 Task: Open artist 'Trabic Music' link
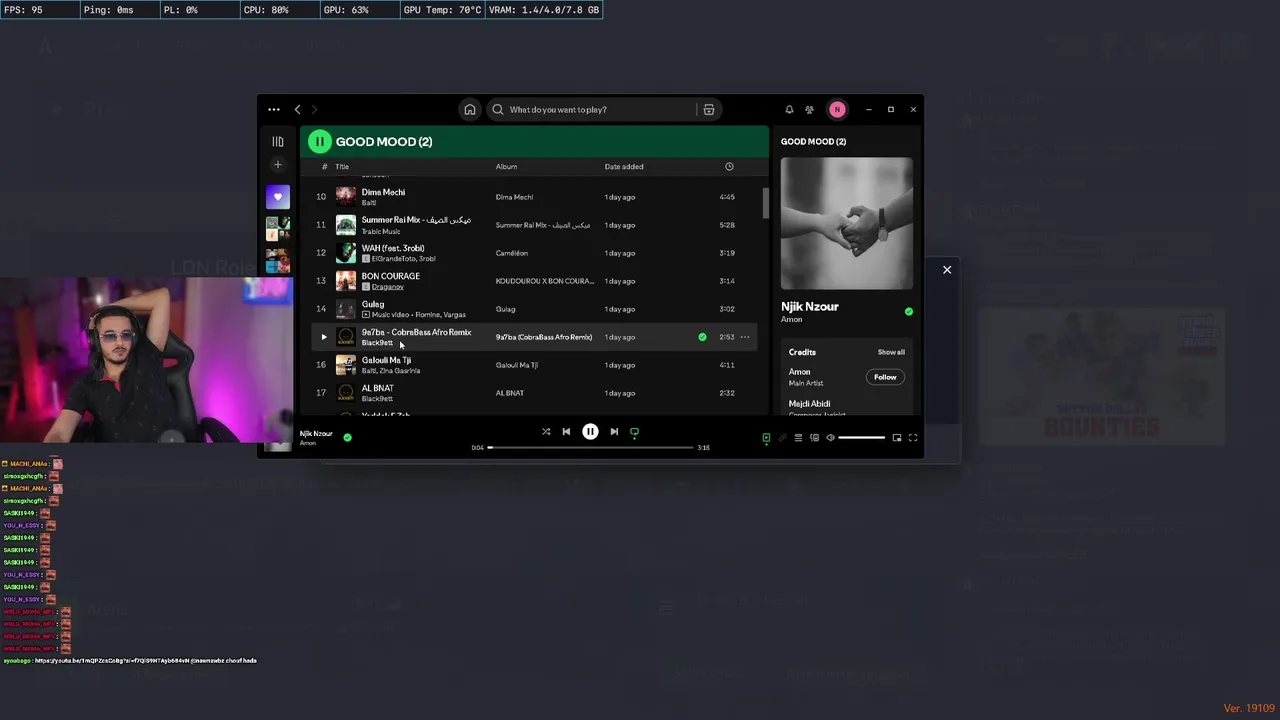381,231
